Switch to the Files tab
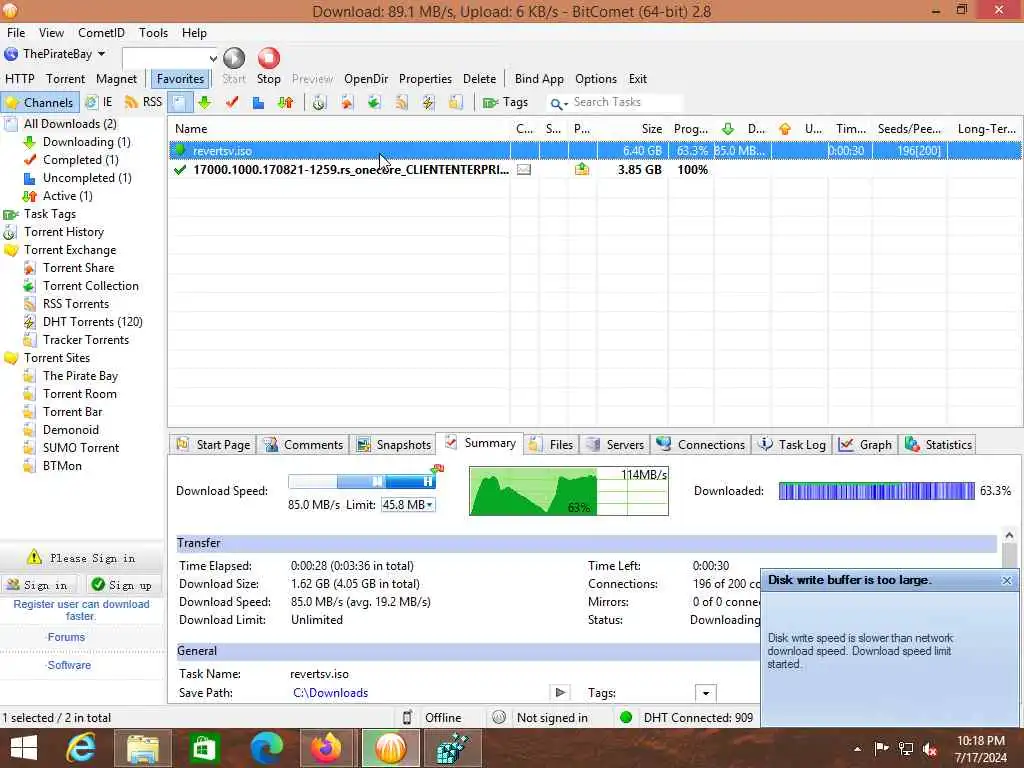The width and height of the screenshot is (1024, 768). 551,445
